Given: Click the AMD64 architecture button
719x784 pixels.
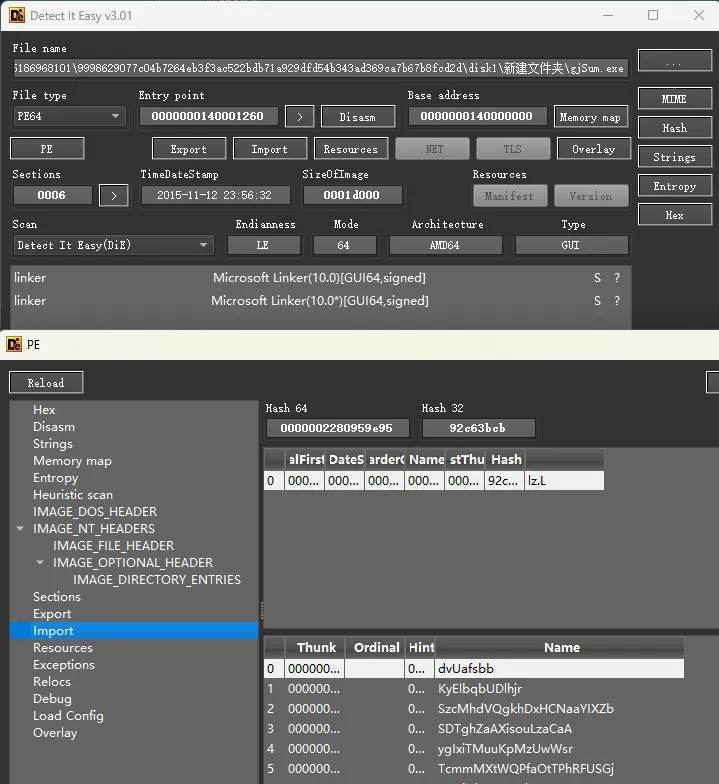Looking at the screenshot, I should click(446, 246).
